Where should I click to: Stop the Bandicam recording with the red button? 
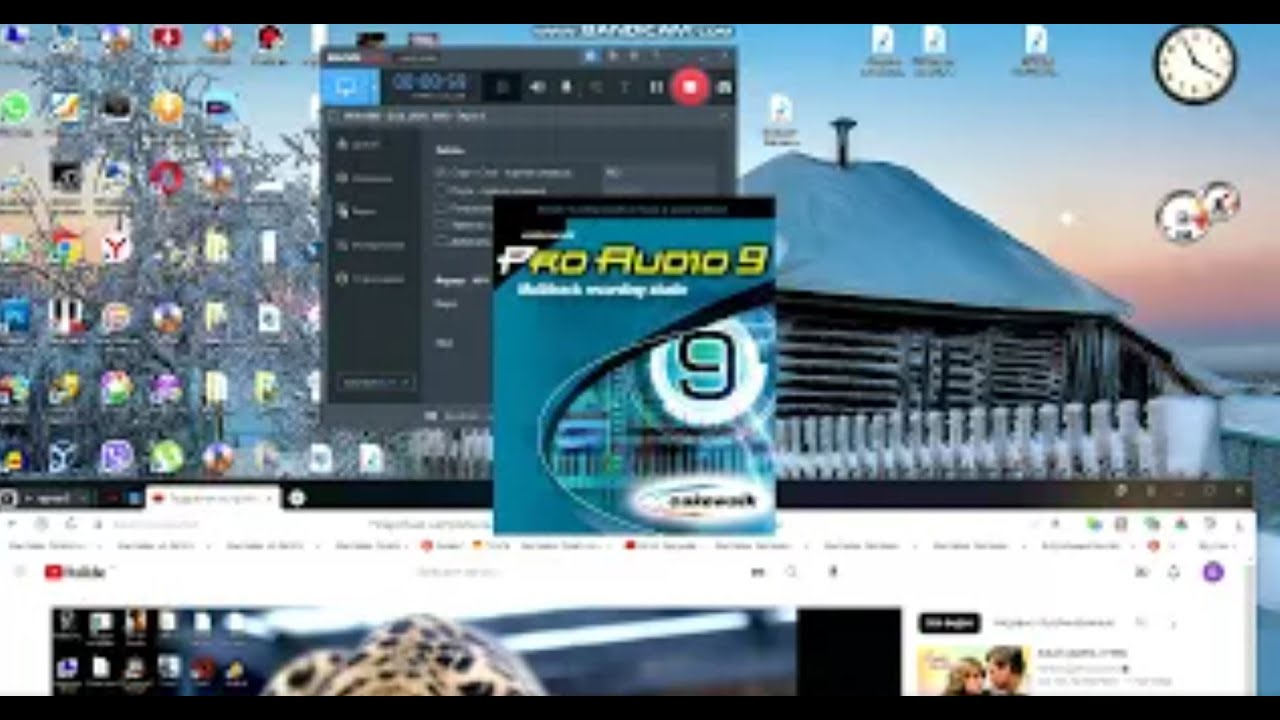(x=689, y=87)
